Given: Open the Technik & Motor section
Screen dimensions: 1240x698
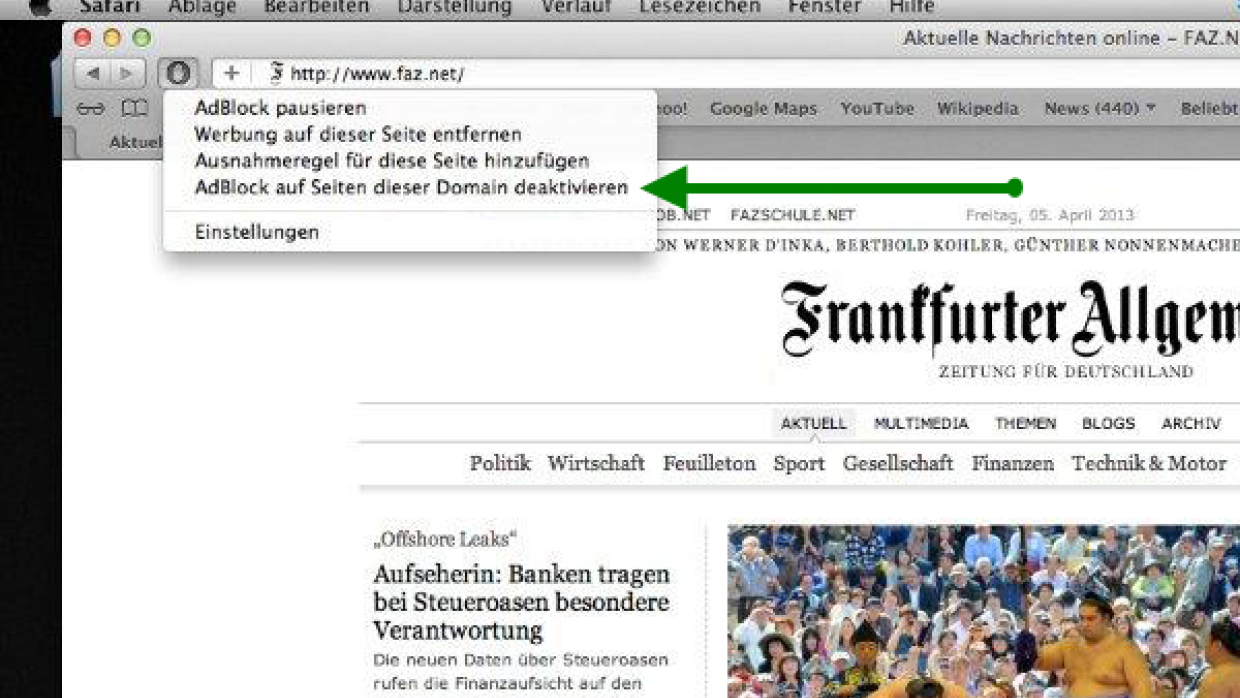Looking at the screenshot, I should tap(1149, 463).
